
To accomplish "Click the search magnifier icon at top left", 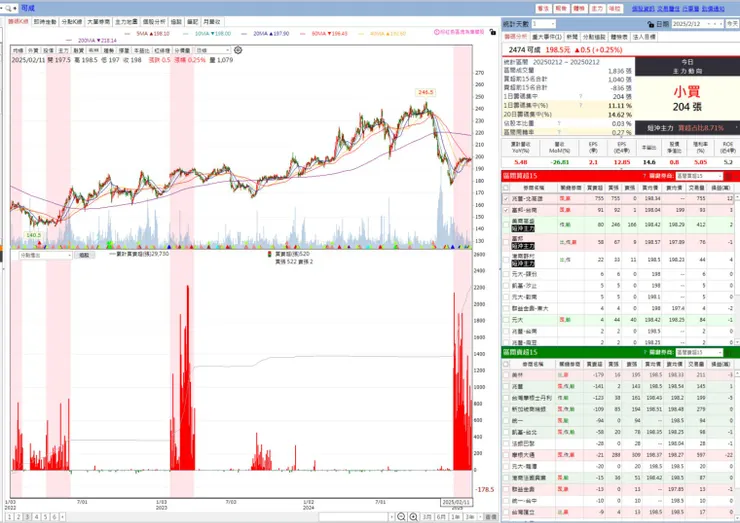I will (8, 8).
